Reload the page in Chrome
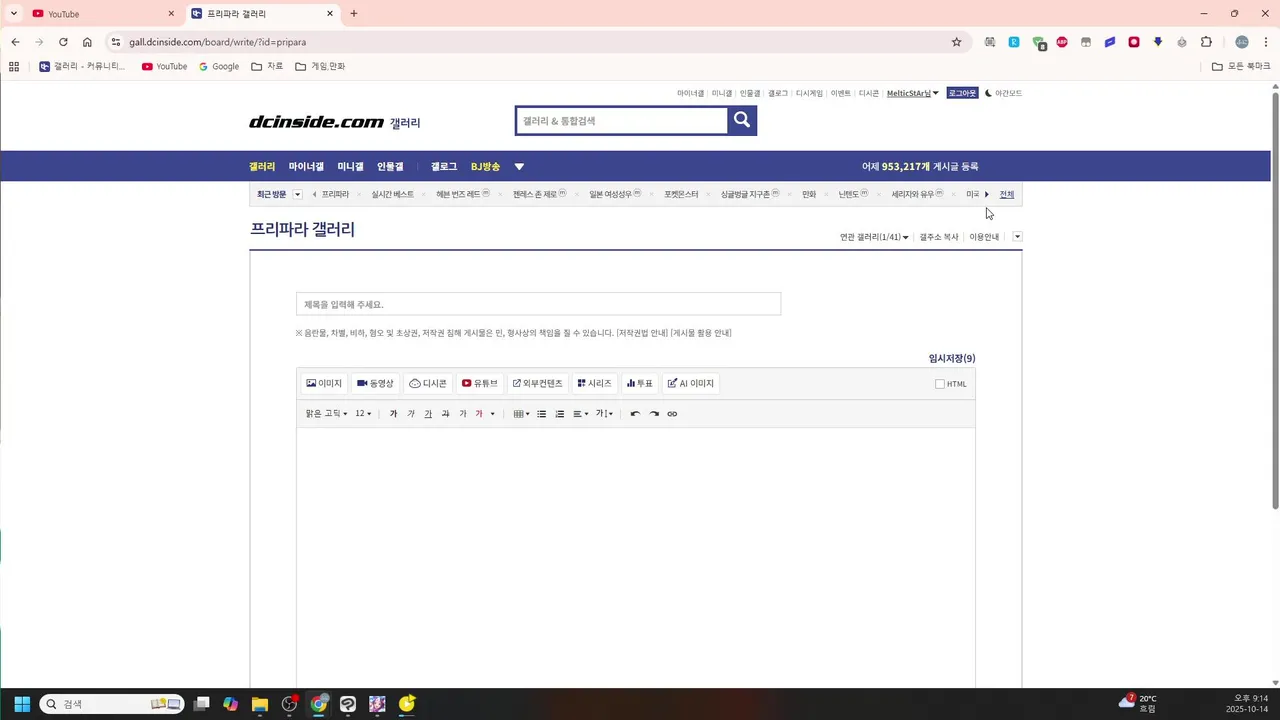 [63, 42]
